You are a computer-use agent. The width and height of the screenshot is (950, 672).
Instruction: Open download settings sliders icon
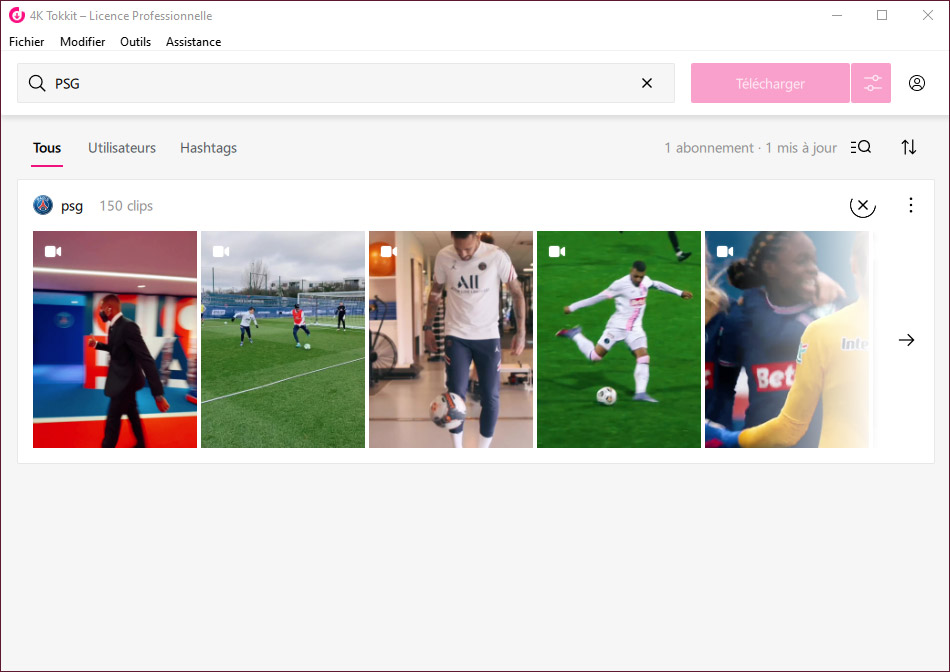tap(871, 83)
